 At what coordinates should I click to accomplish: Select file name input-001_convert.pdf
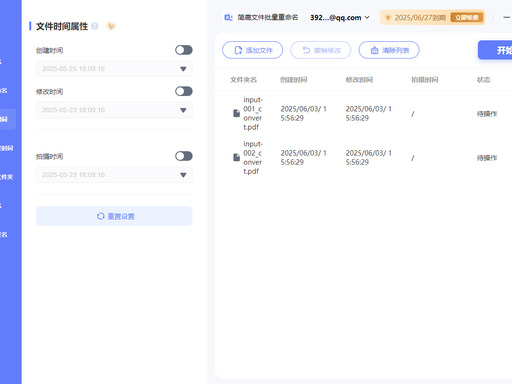click(253, 113)
